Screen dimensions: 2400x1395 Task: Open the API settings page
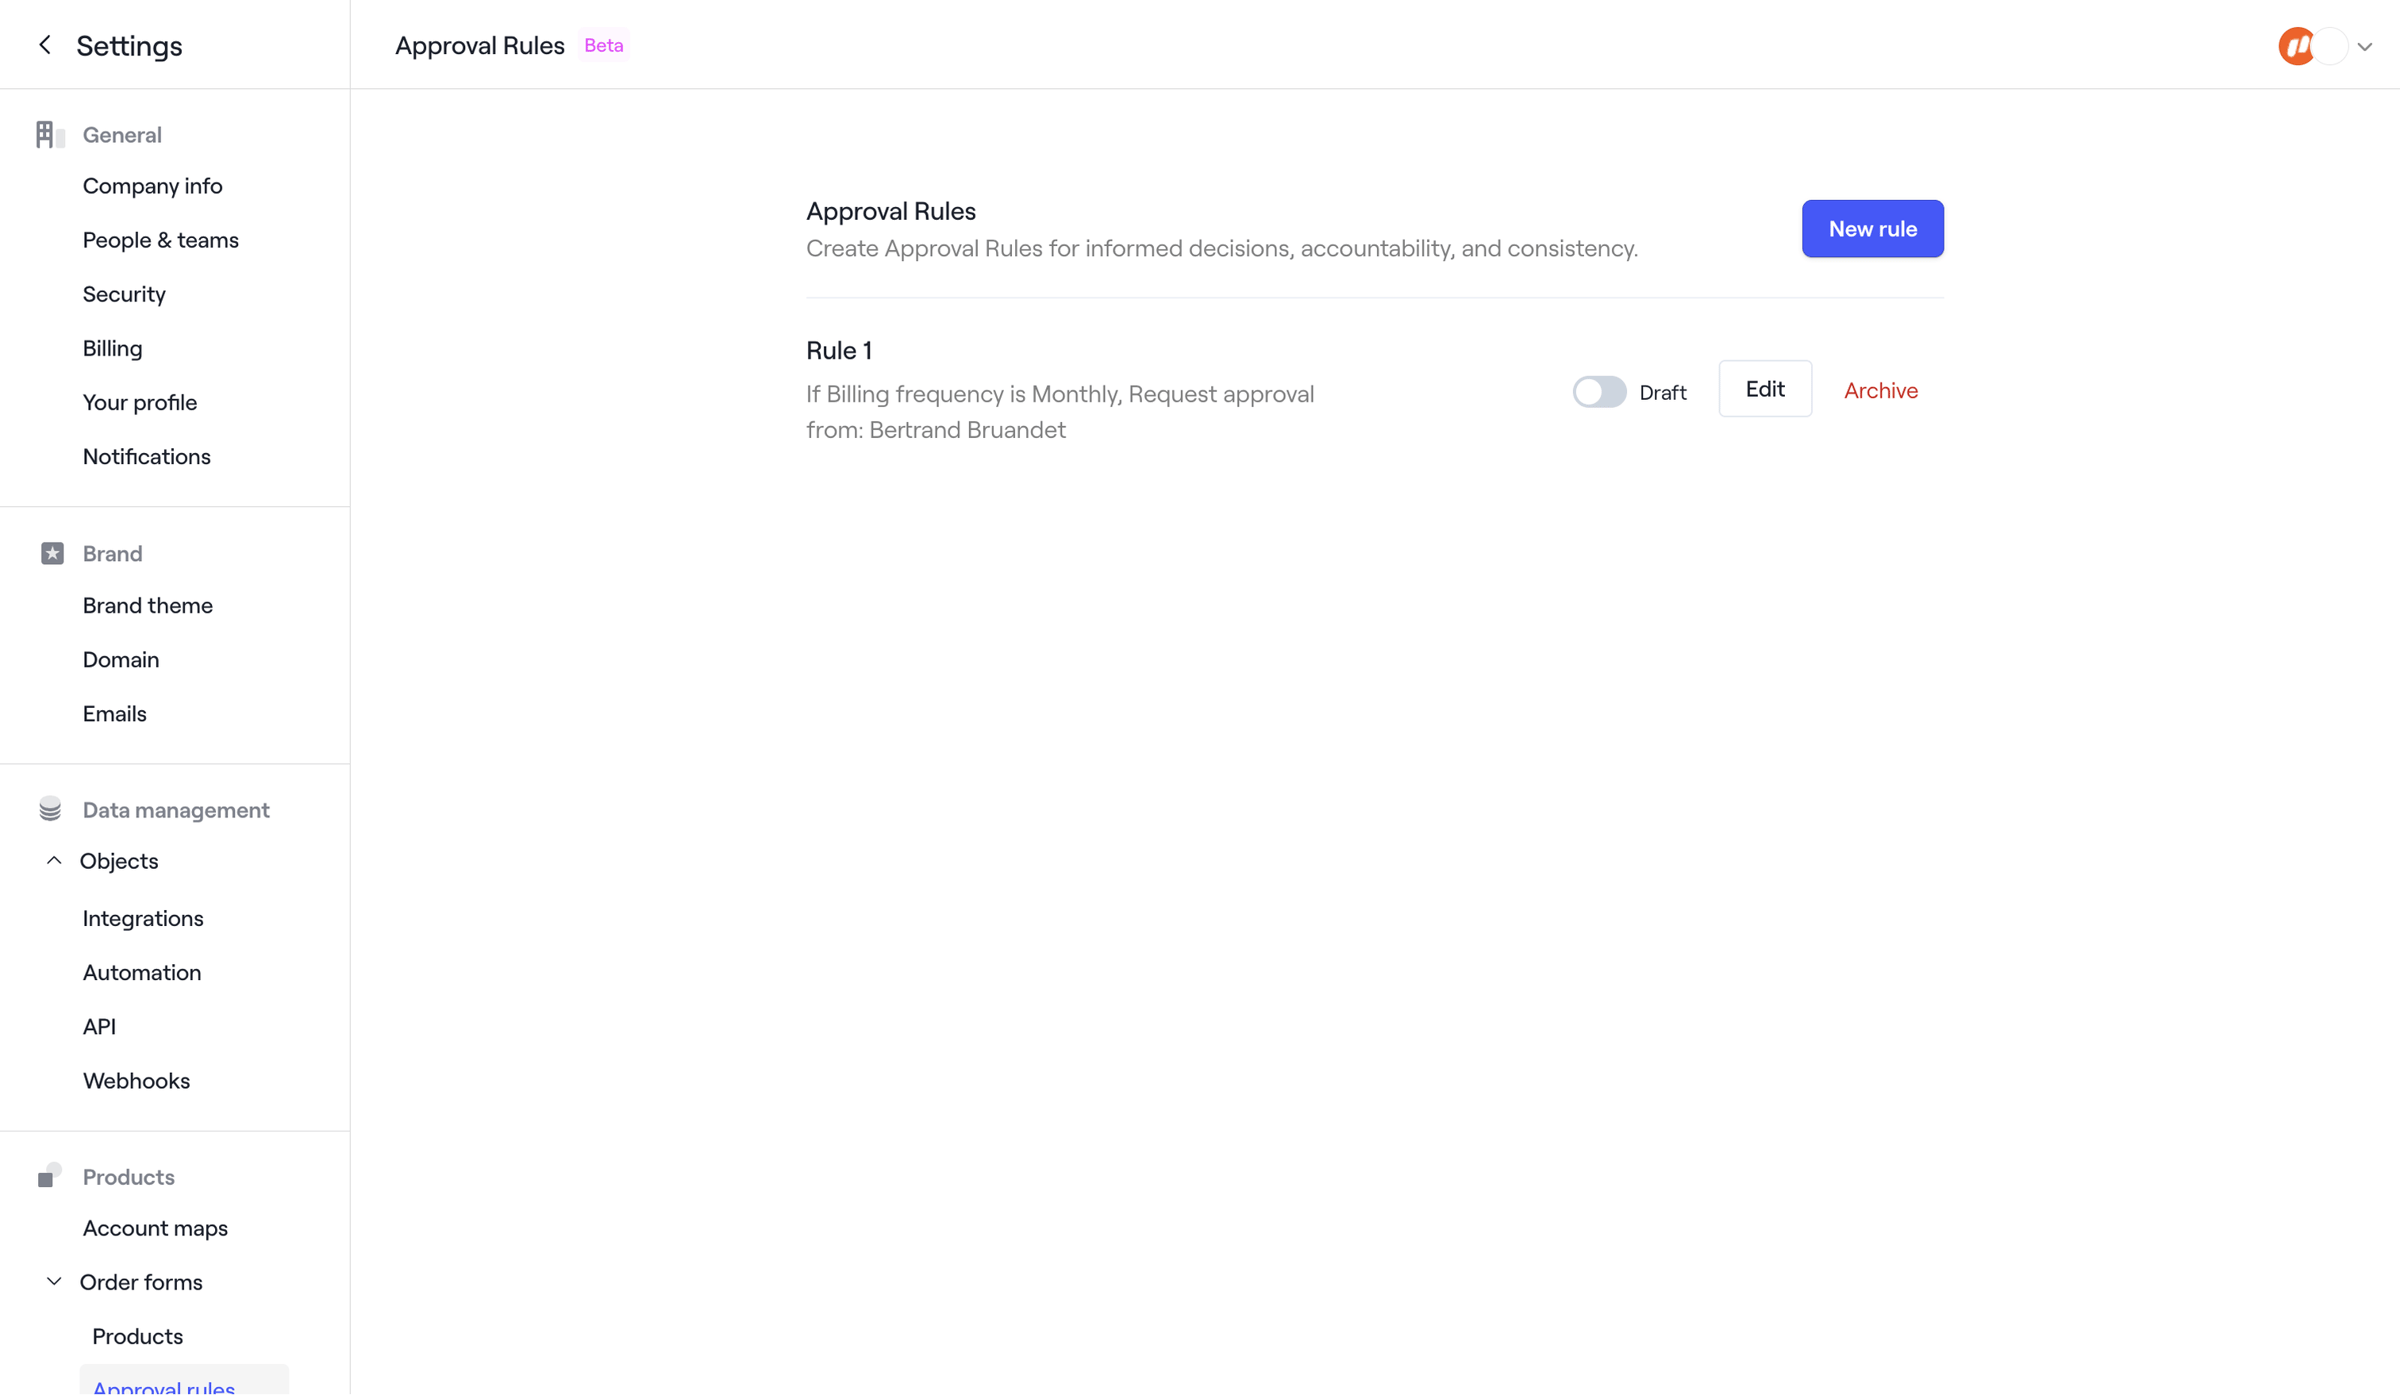(99, 1026)
